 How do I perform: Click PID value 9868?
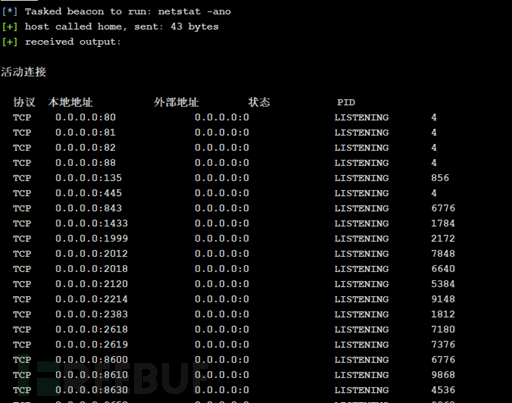pyautogui.click(x=443, y=375)
